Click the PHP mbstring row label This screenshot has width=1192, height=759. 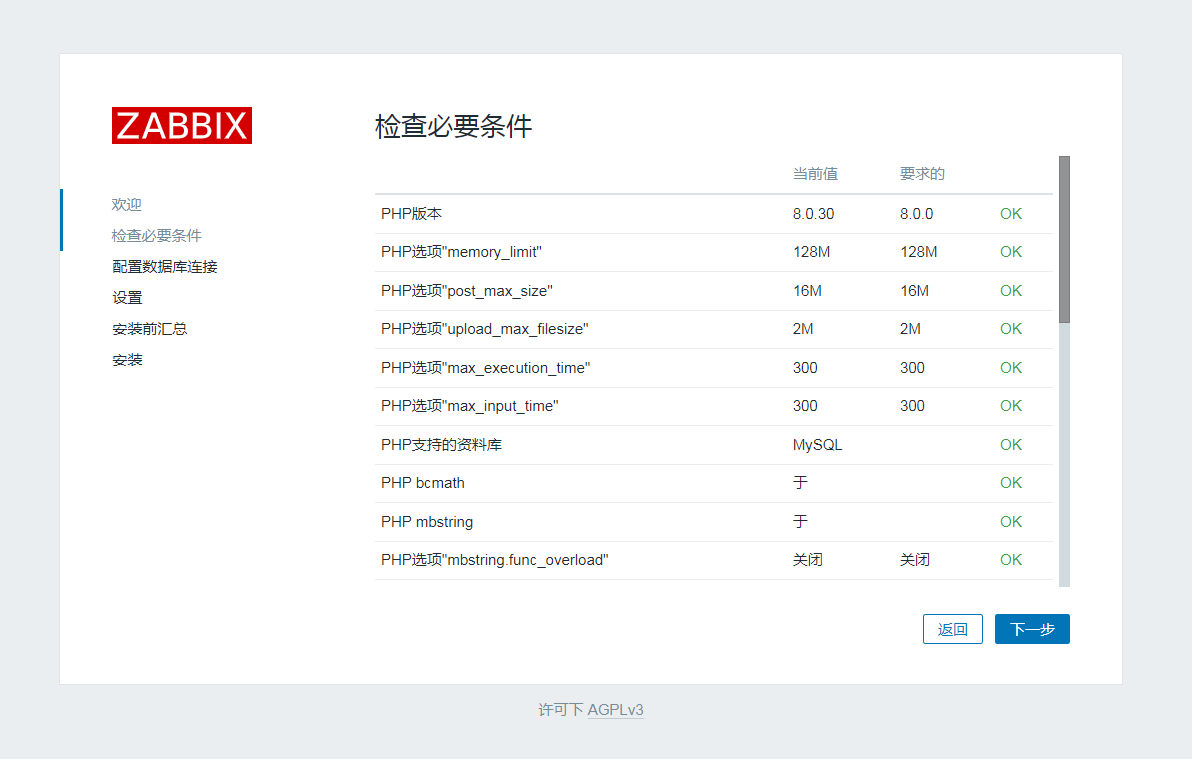coord(427,522)
